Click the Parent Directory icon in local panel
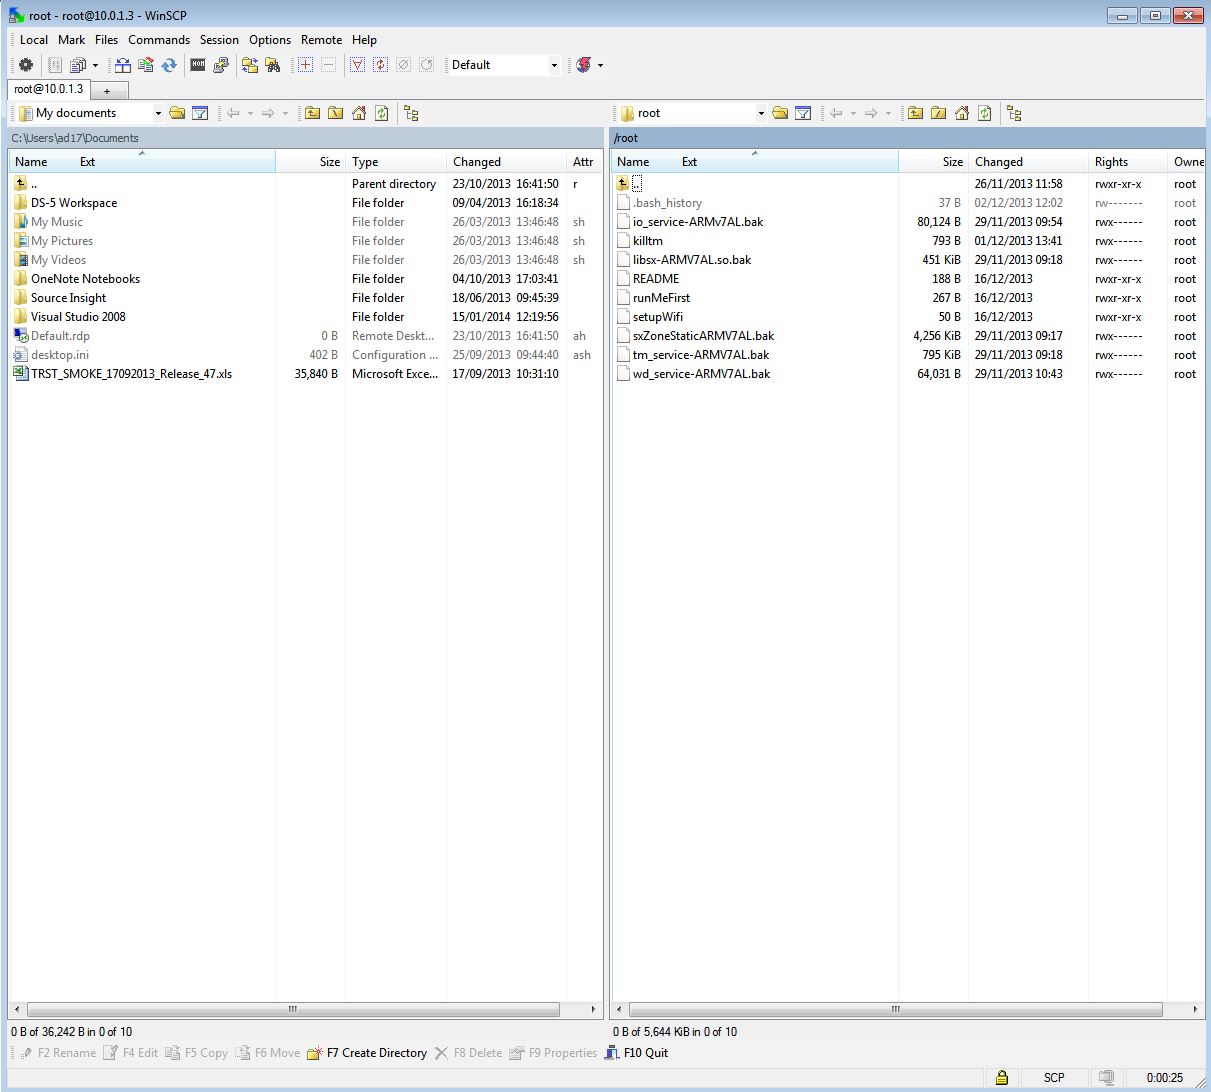Image resolution: width=1211 pixels, height=1092 pixels. (x=313, y=113)
